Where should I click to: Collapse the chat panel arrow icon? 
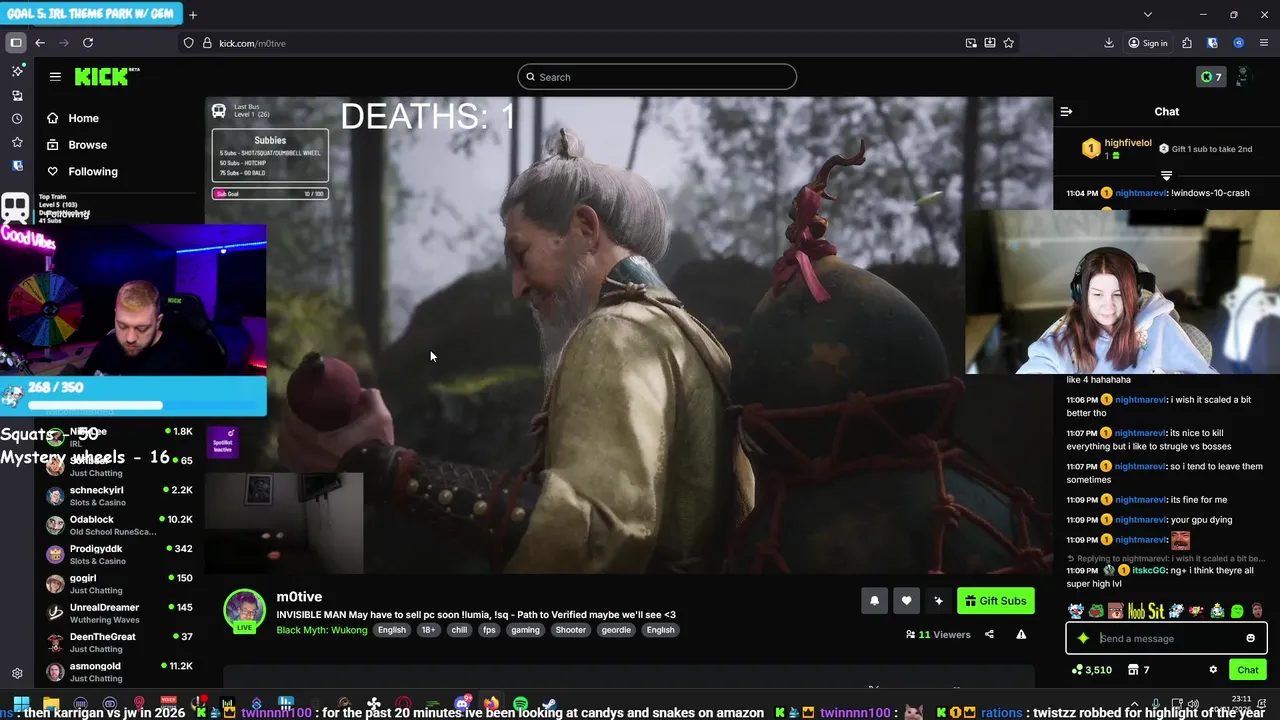coord(1066,112)
